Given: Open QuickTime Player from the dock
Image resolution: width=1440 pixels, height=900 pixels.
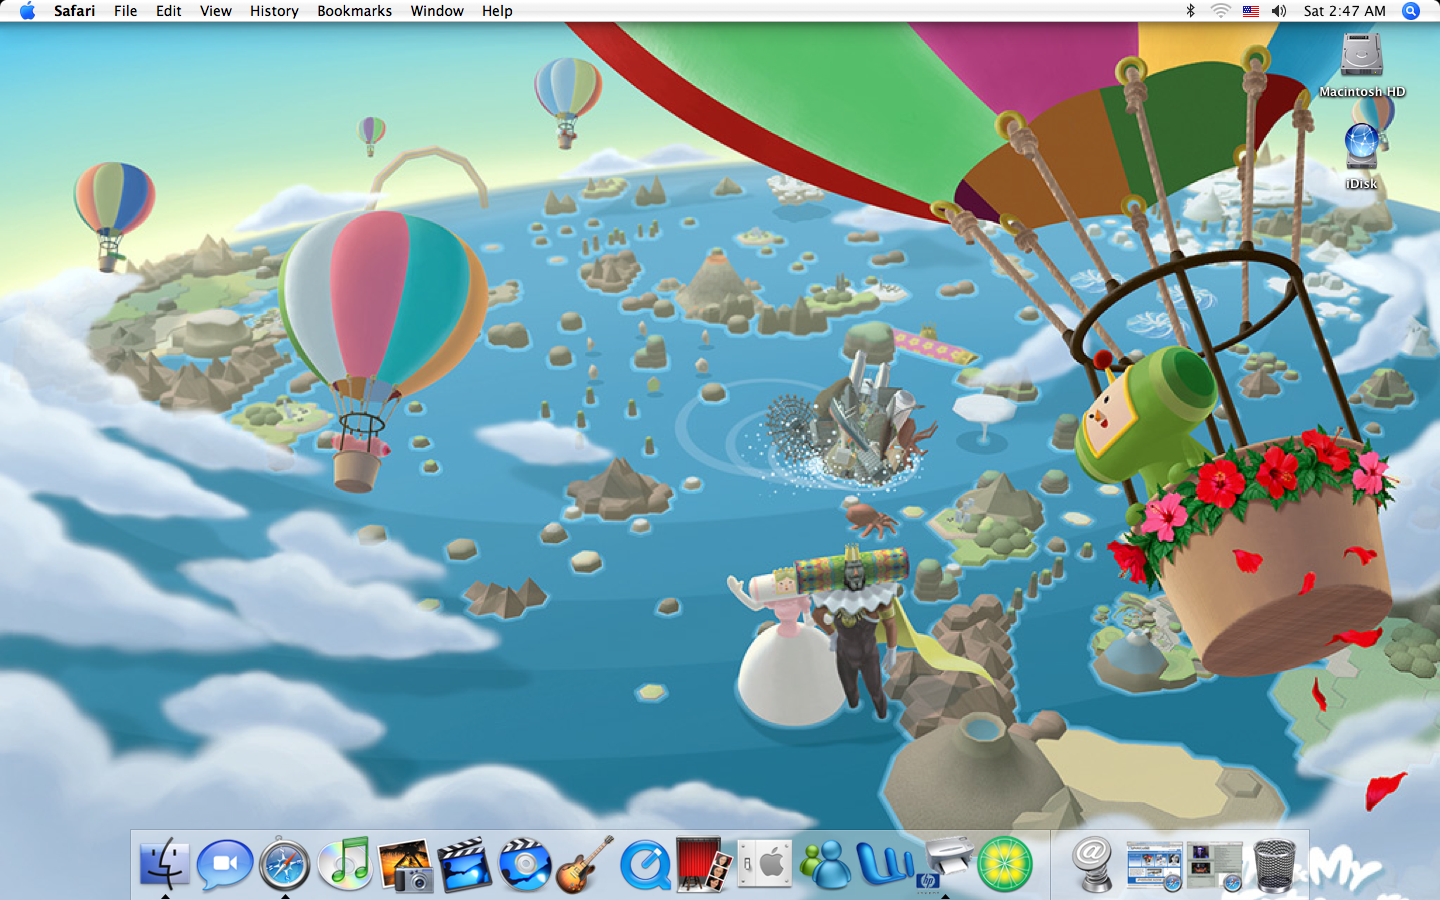Looking at the screenshot, I should point(645,865).
